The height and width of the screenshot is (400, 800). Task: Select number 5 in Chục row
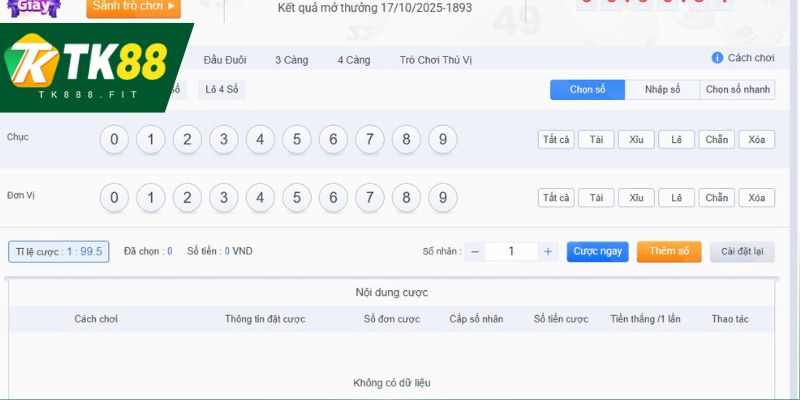[296, 139]
